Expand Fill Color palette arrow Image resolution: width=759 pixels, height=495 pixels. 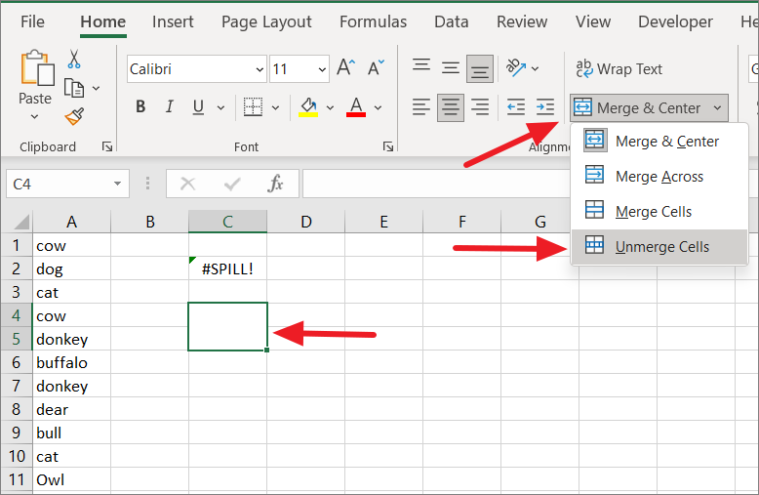point(330,107)
